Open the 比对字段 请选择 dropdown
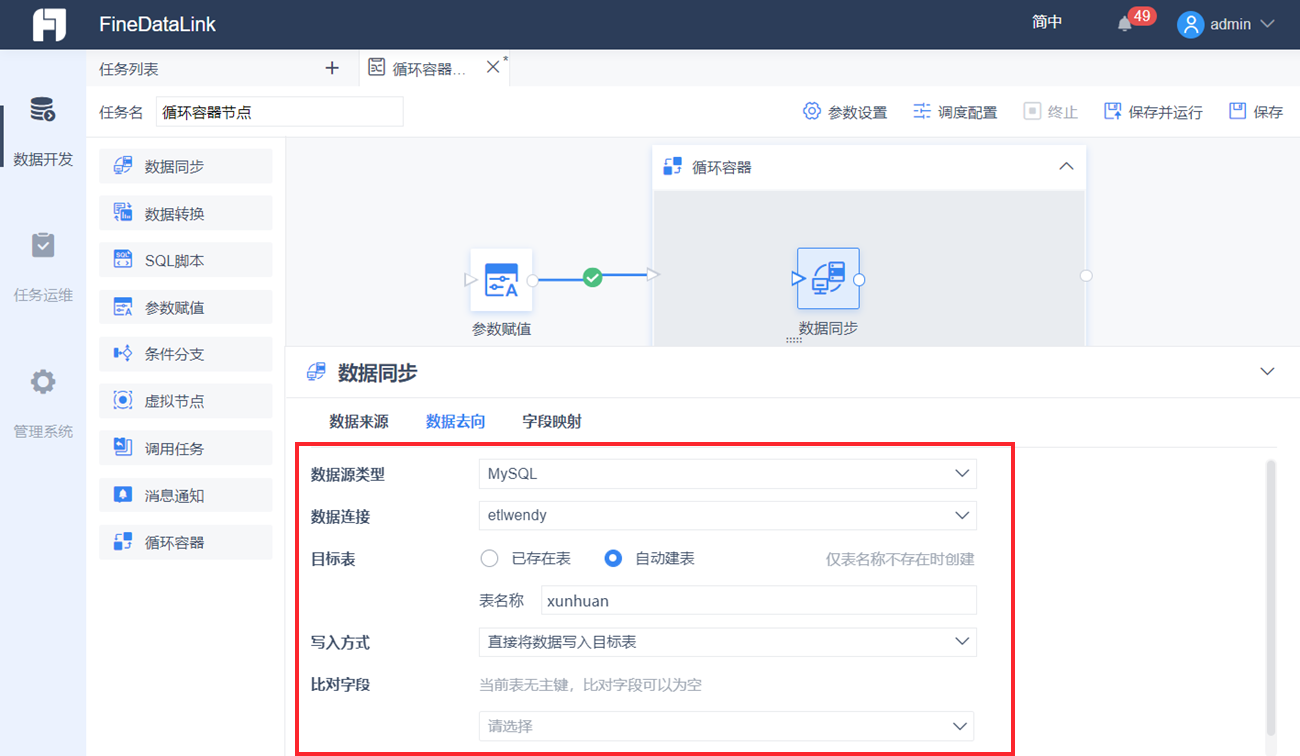This screenshot has height=756, width=1300. 727,726
